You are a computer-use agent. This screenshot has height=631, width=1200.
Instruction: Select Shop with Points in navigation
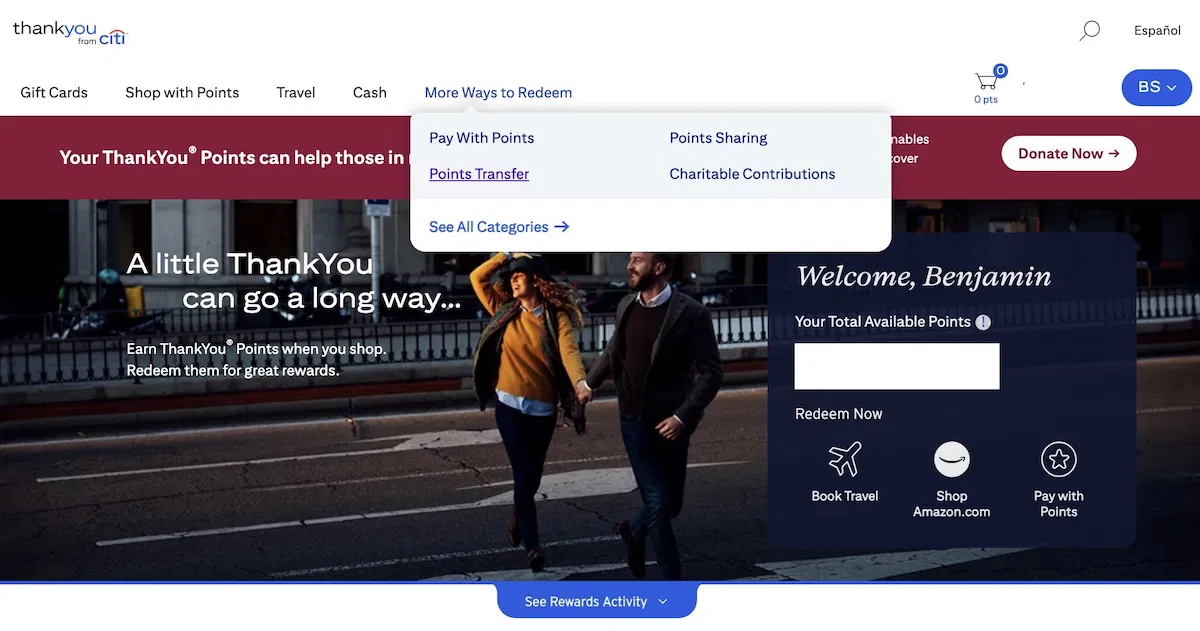click(182, 93)
